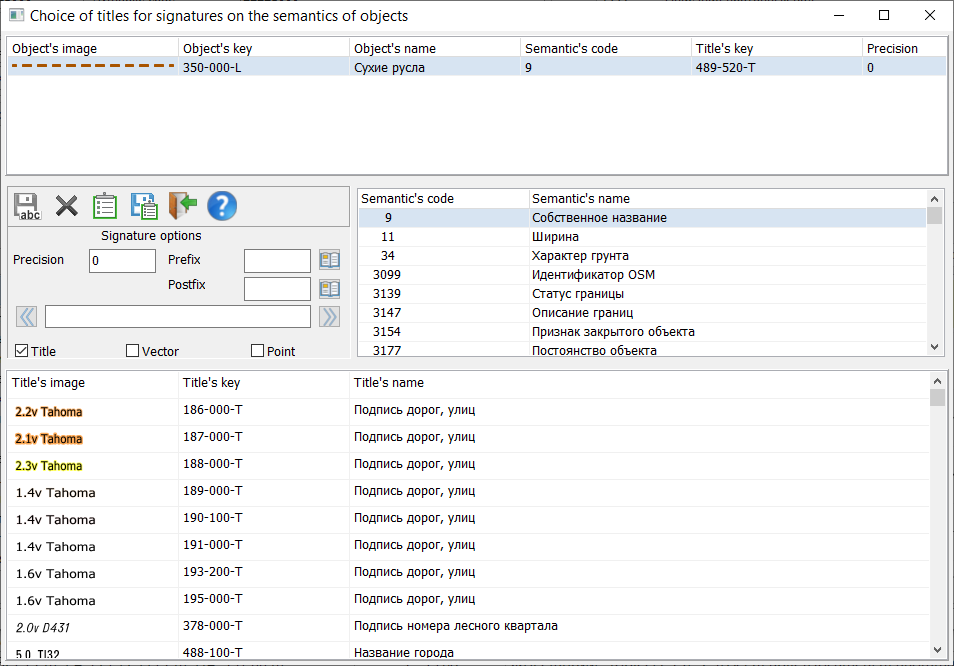Click the save signature (abc floppy) icon
Viewport: 954px width, 666px height.
click(28, 207)
